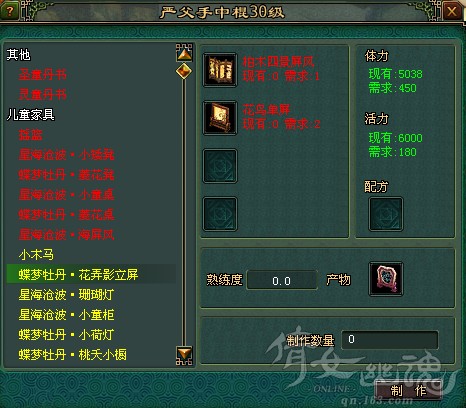Close the crafting window
Screen dimensions: 466x408
pos(452,12)
